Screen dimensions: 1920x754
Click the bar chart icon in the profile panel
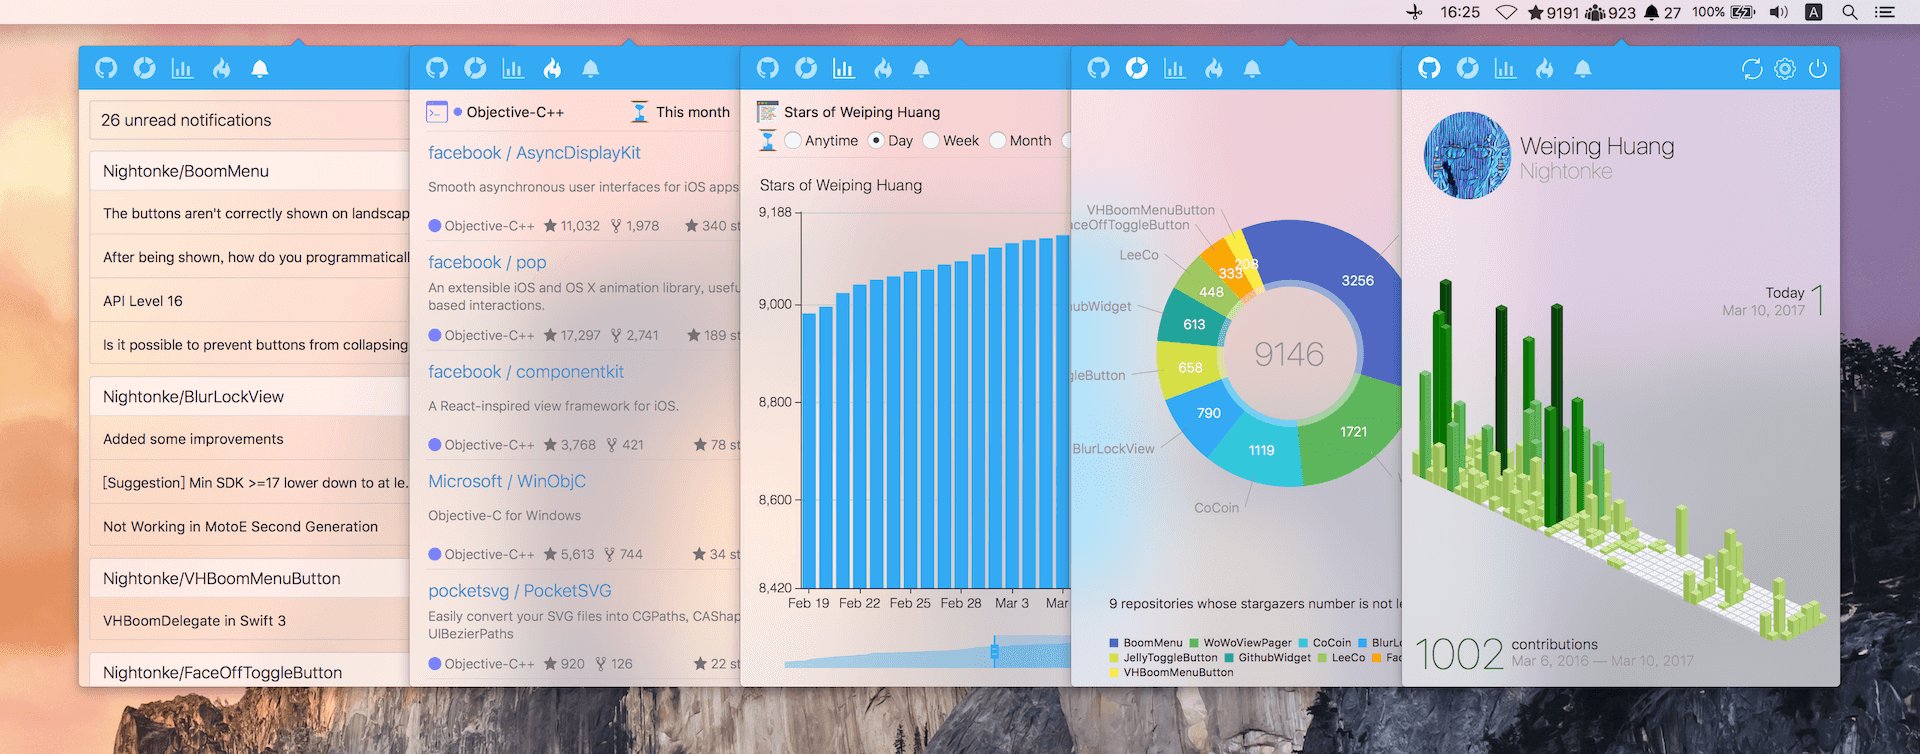point(1505,68)
